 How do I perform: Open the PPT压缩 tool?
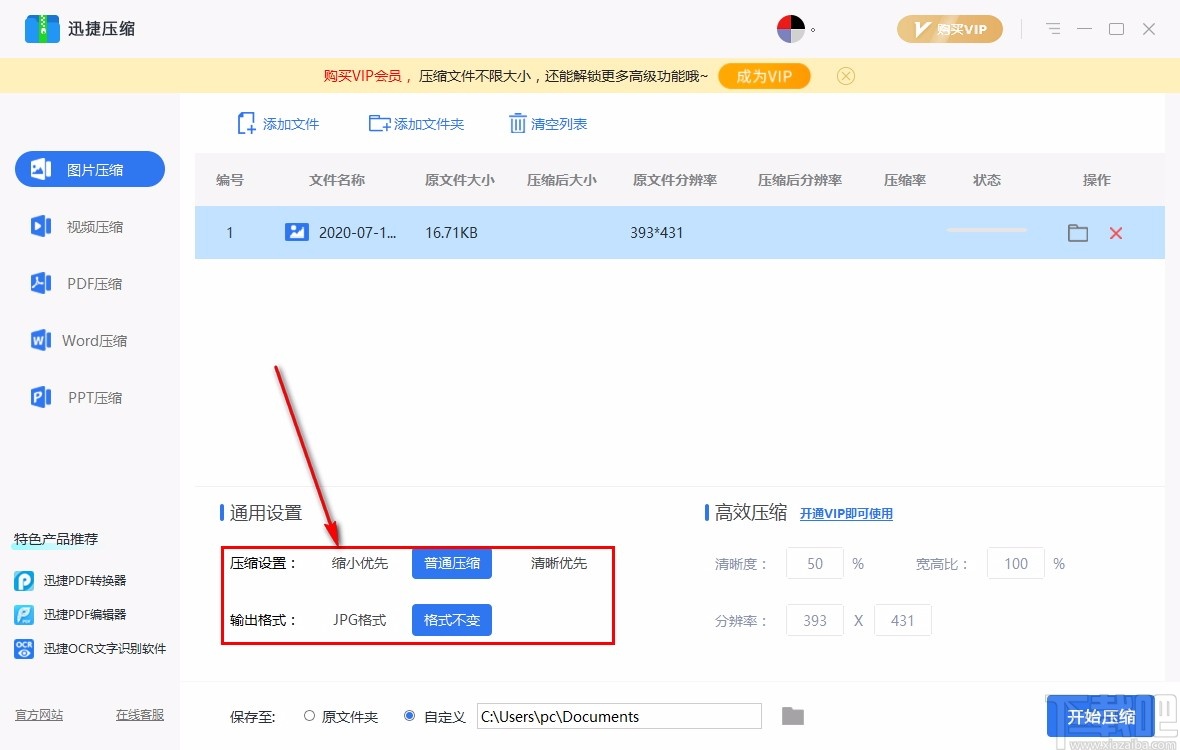point(89,397)
